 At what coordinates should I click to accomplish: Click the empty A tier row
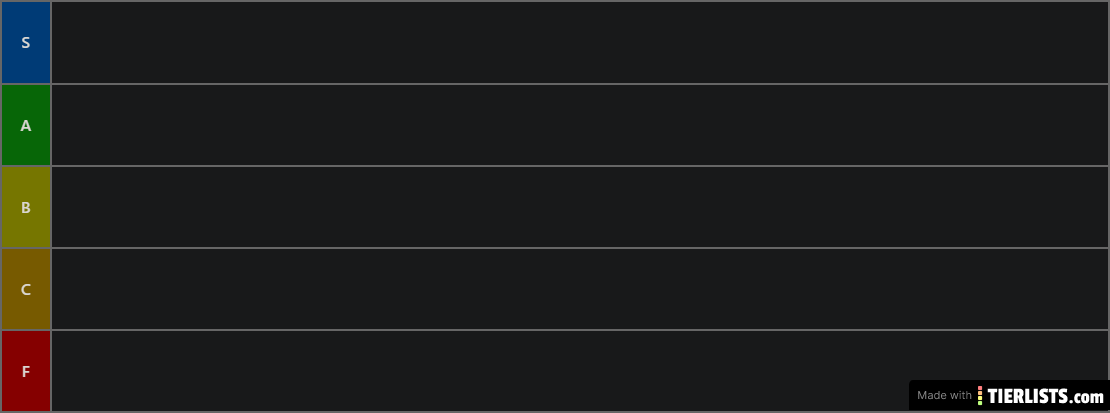pos(580,125)
